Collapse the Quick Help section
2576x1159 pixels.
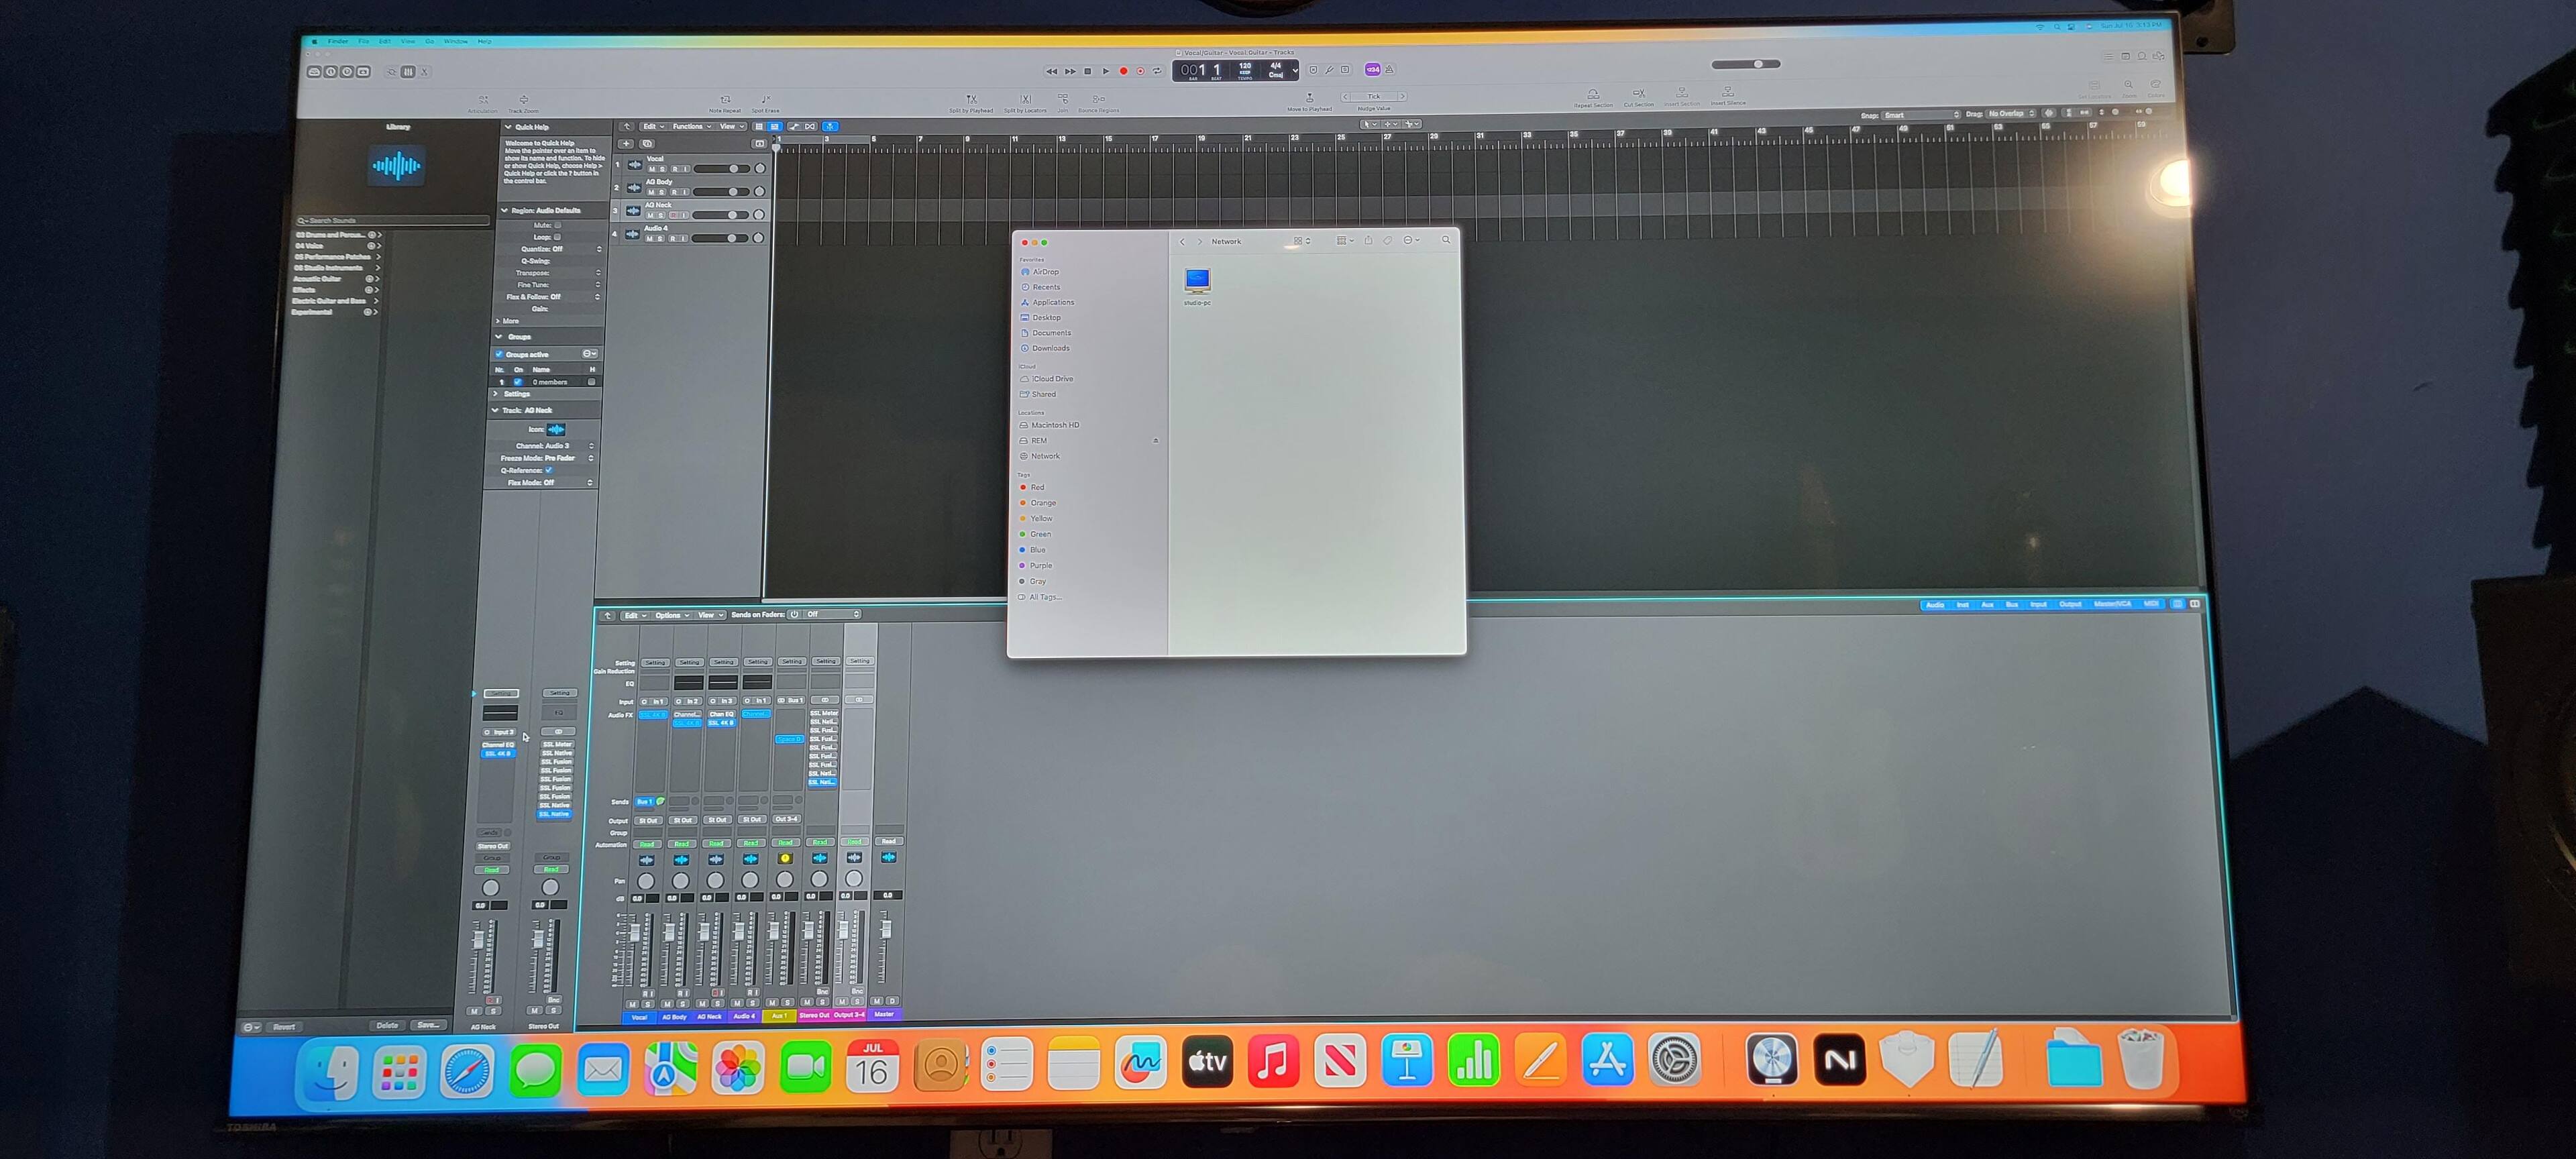pos(508,127)
